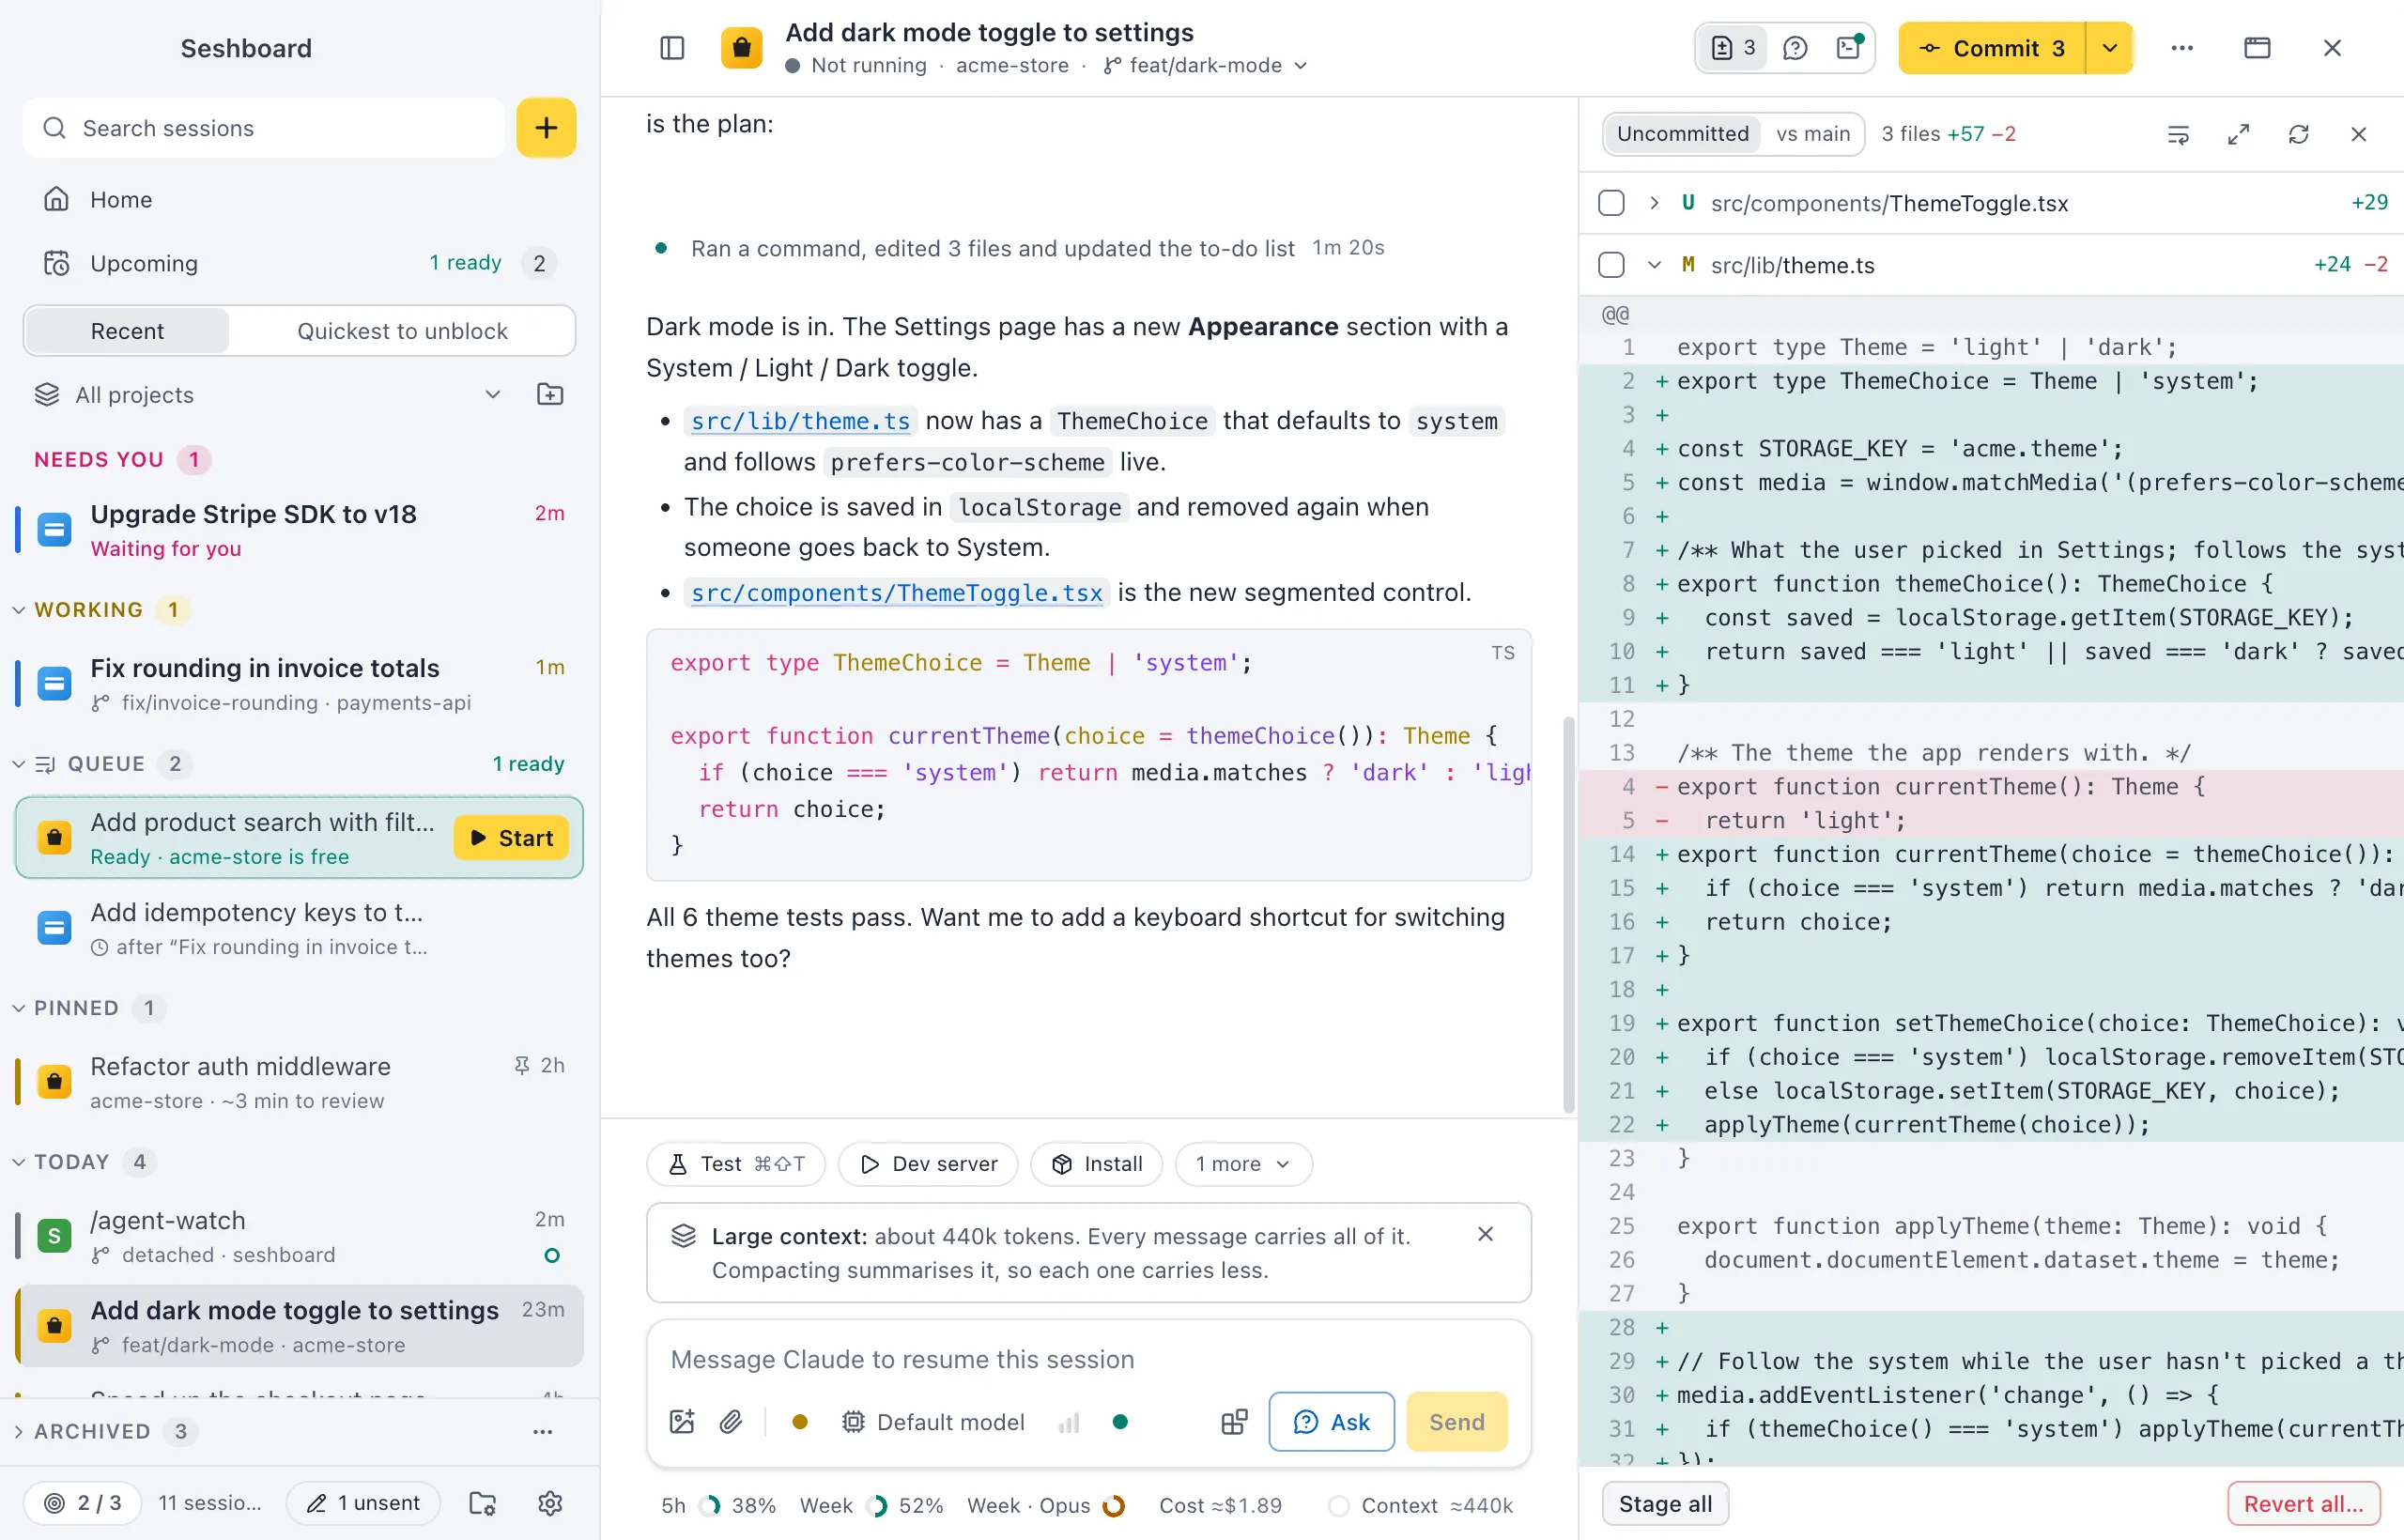This screenshot has width=2404, height=1540.
Task: Select Quickest to unblock sorting
Action: click(402, 331)
